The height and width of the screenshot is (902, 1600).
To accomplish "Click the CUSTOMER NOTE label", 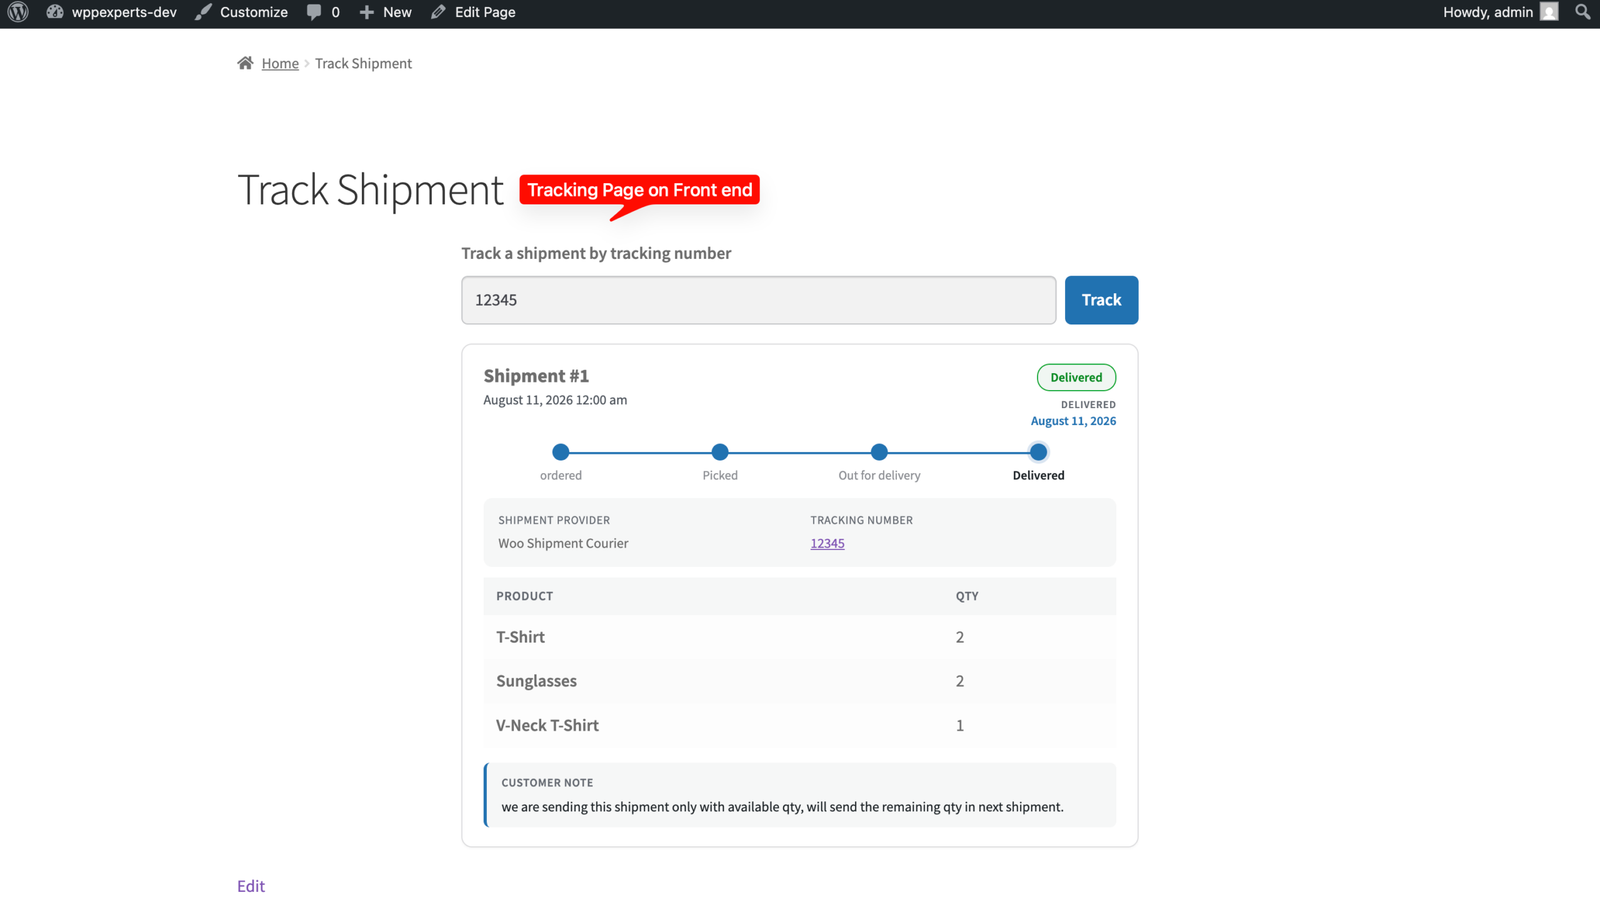I will click(x=547, y=783).
